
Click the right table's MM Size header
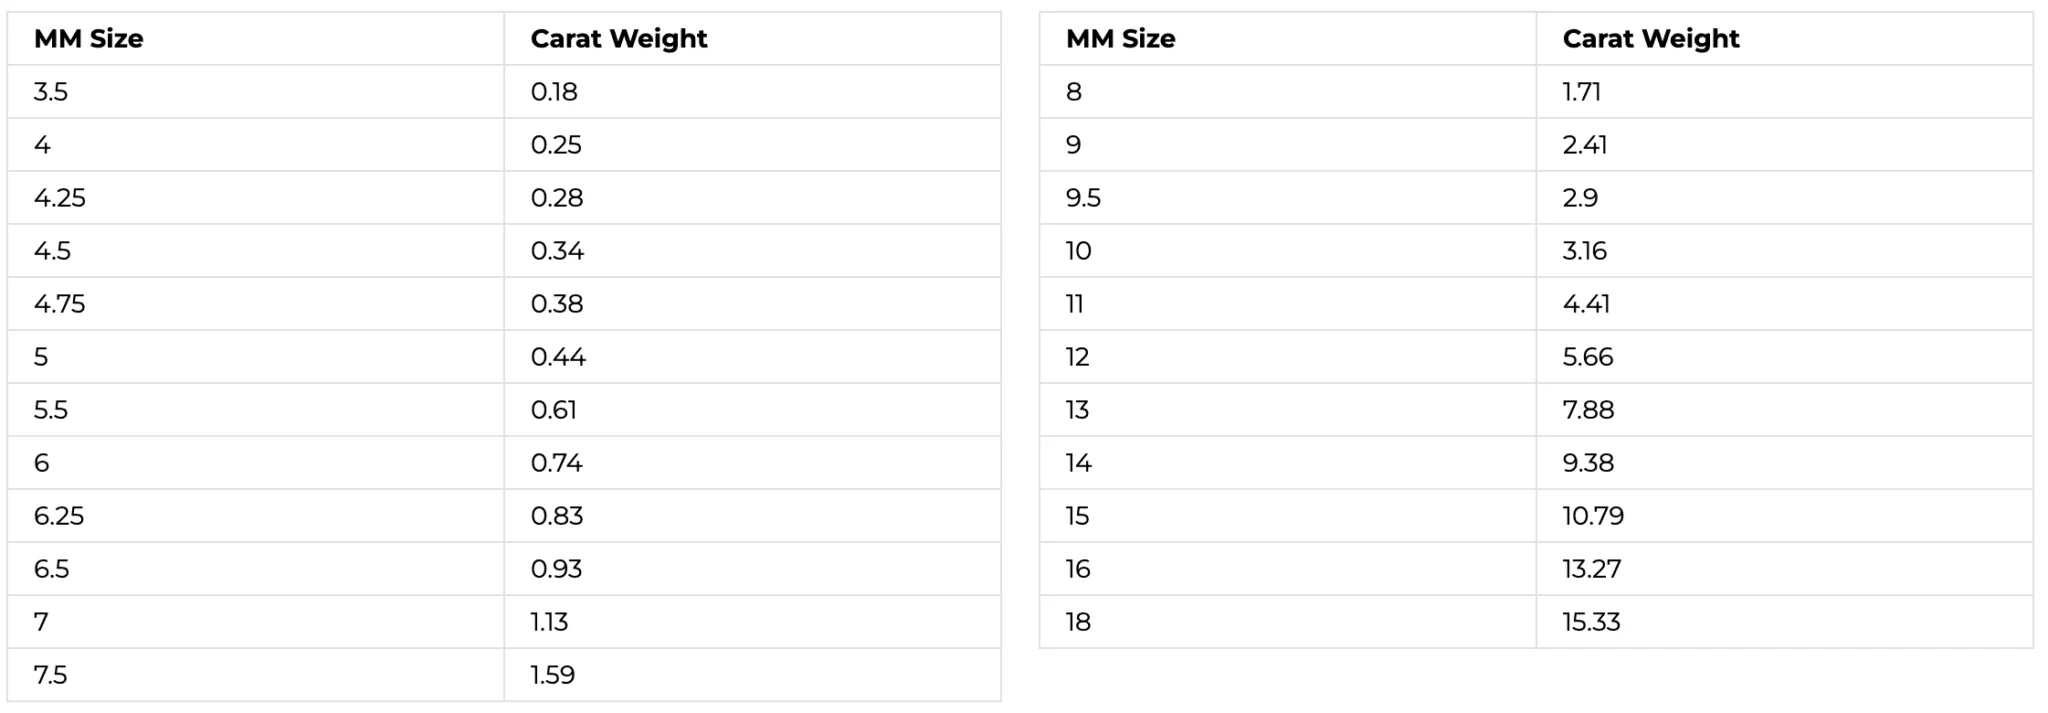click(x=1120, y=39)
